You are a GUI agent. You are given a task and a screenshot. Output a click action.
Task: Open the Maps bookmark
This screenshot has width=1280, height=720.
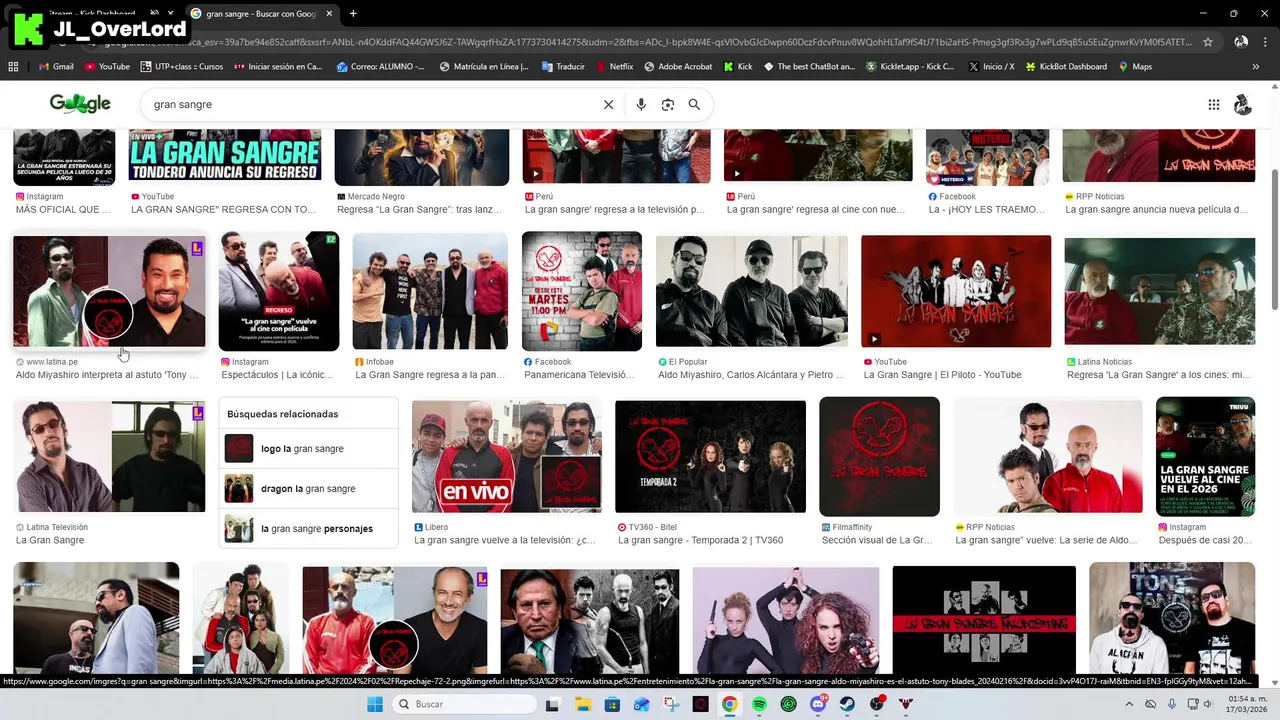1135,67
